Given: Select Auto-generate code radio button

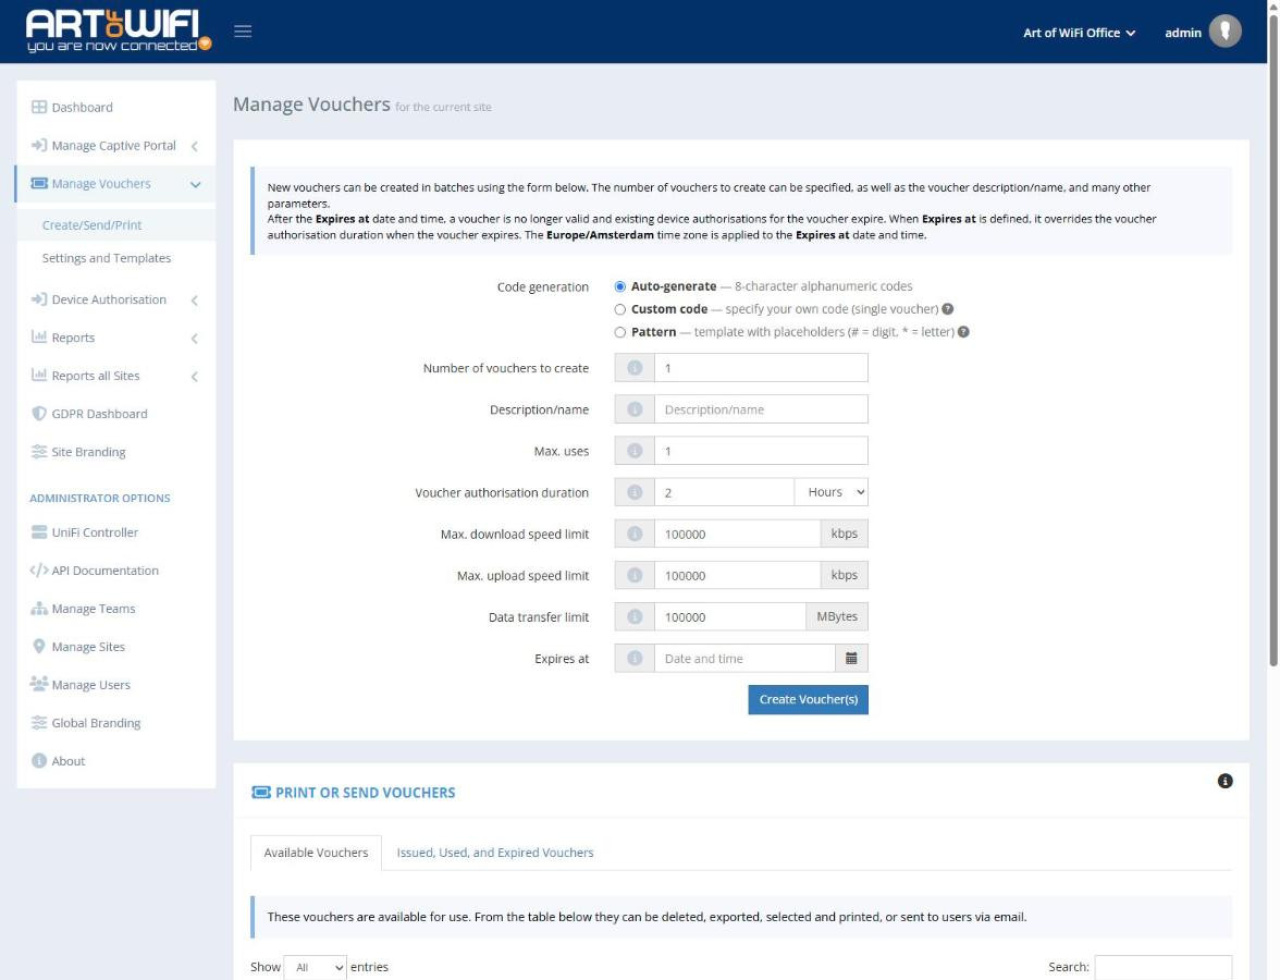Looking at the screenshot, I should (620, 287).
